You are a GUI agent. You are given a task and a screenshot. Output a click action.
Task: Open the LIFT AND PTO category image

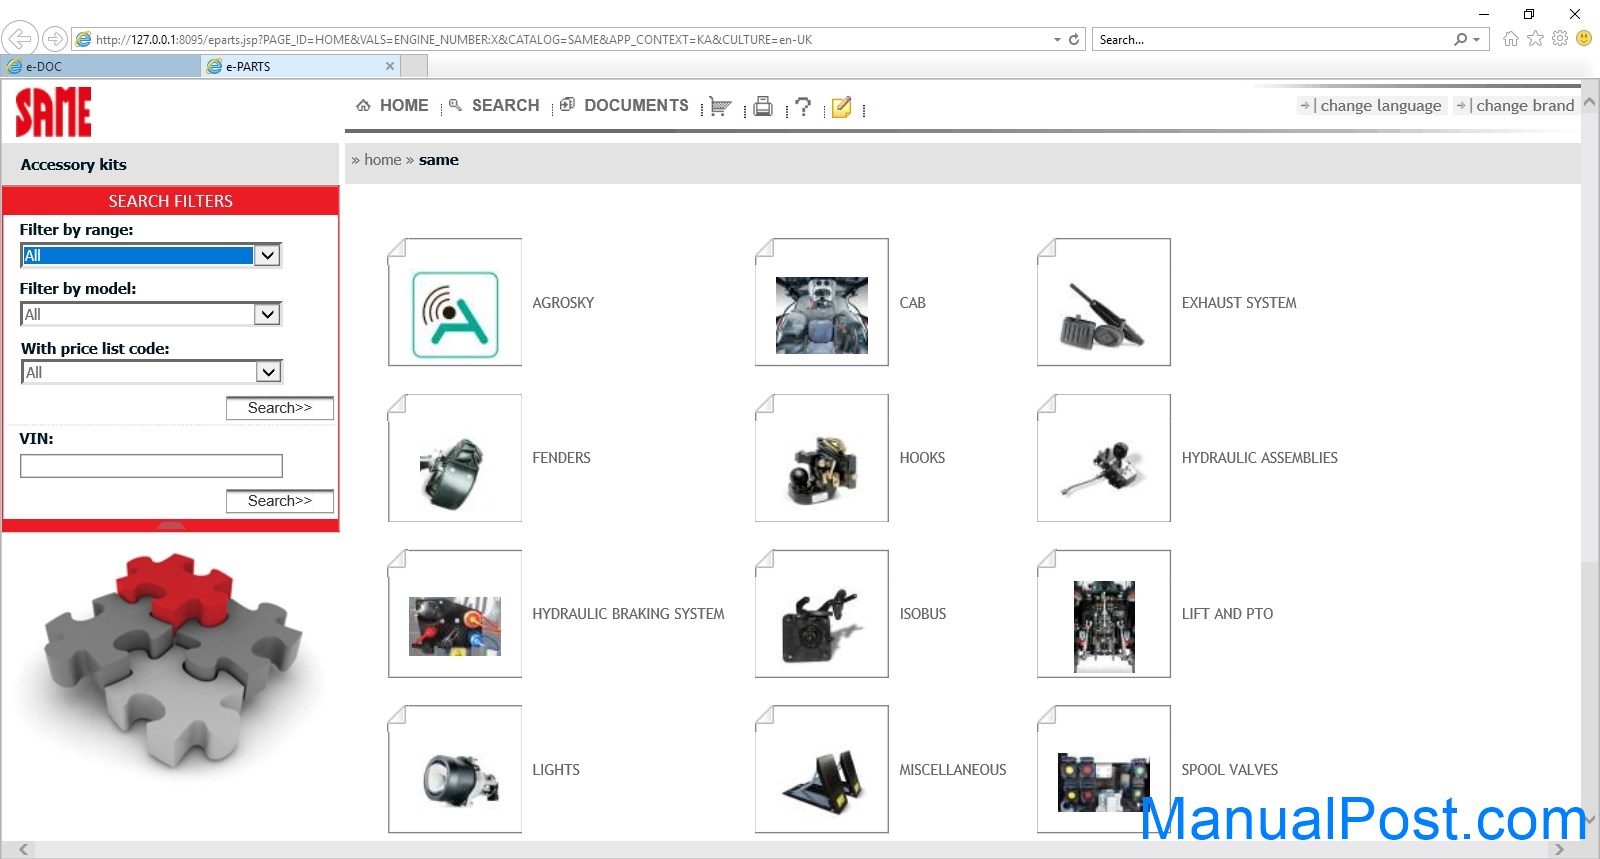[x=1104, y=614]
